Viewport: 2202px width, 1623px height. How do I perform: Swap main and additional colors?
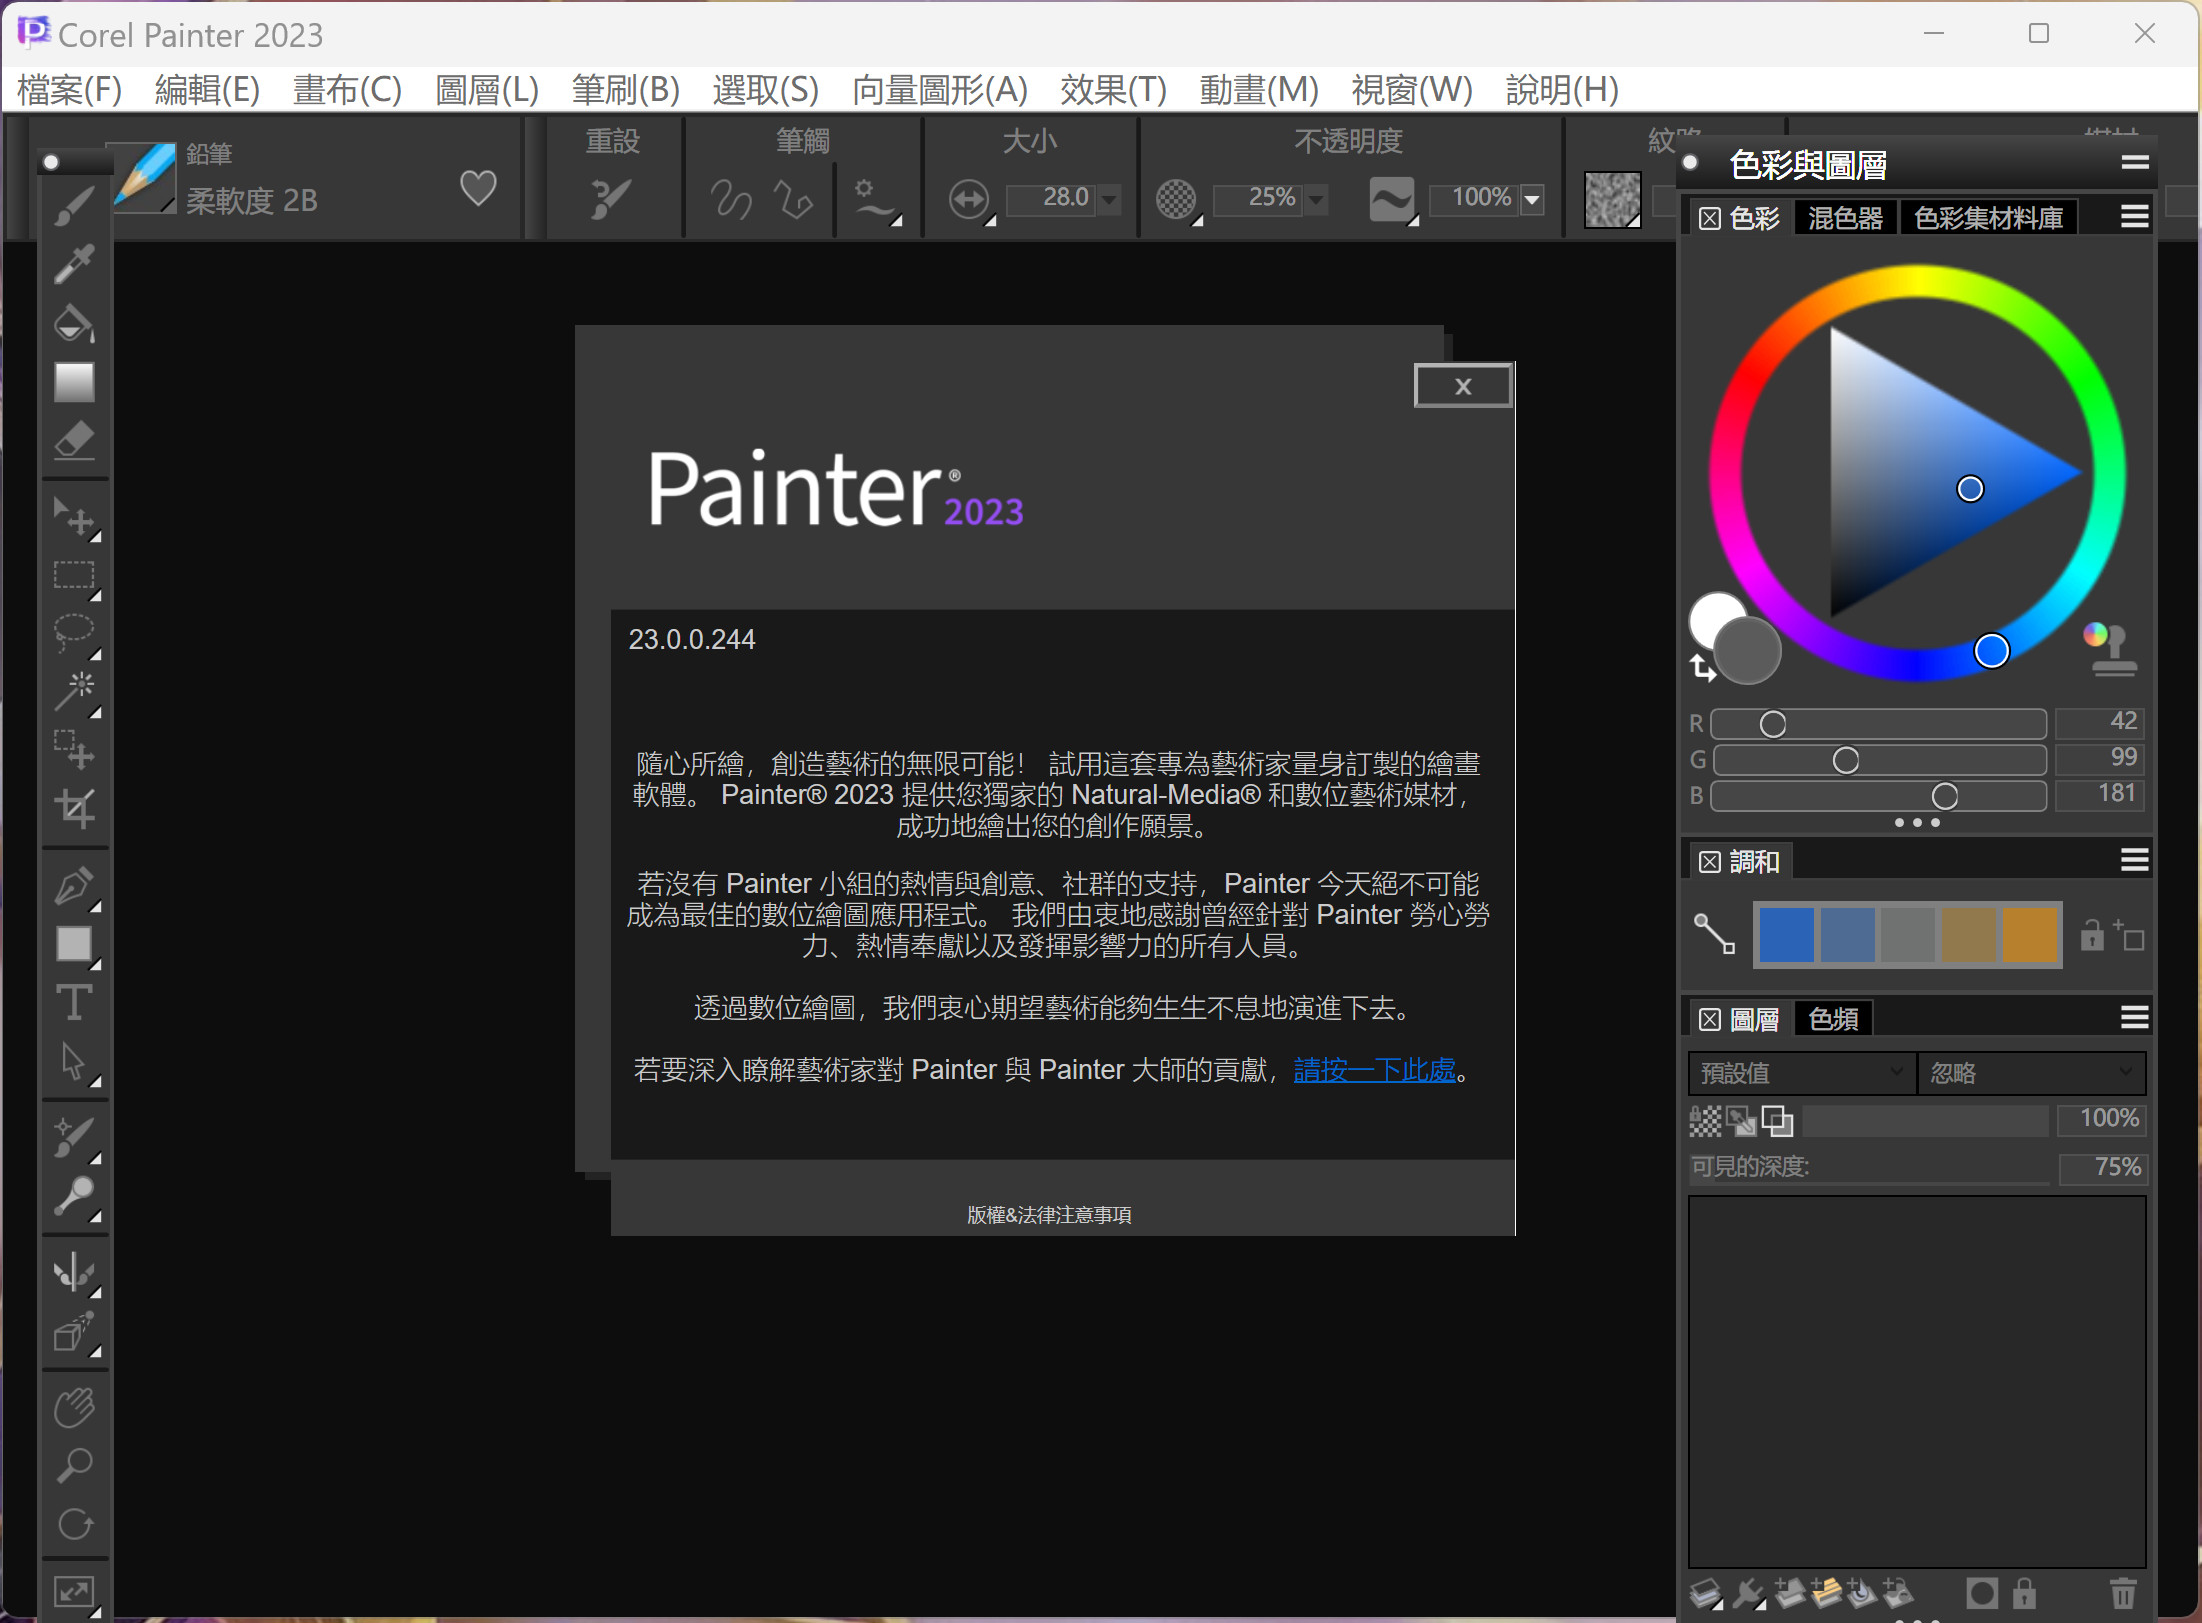click(x=1702, y=668)
